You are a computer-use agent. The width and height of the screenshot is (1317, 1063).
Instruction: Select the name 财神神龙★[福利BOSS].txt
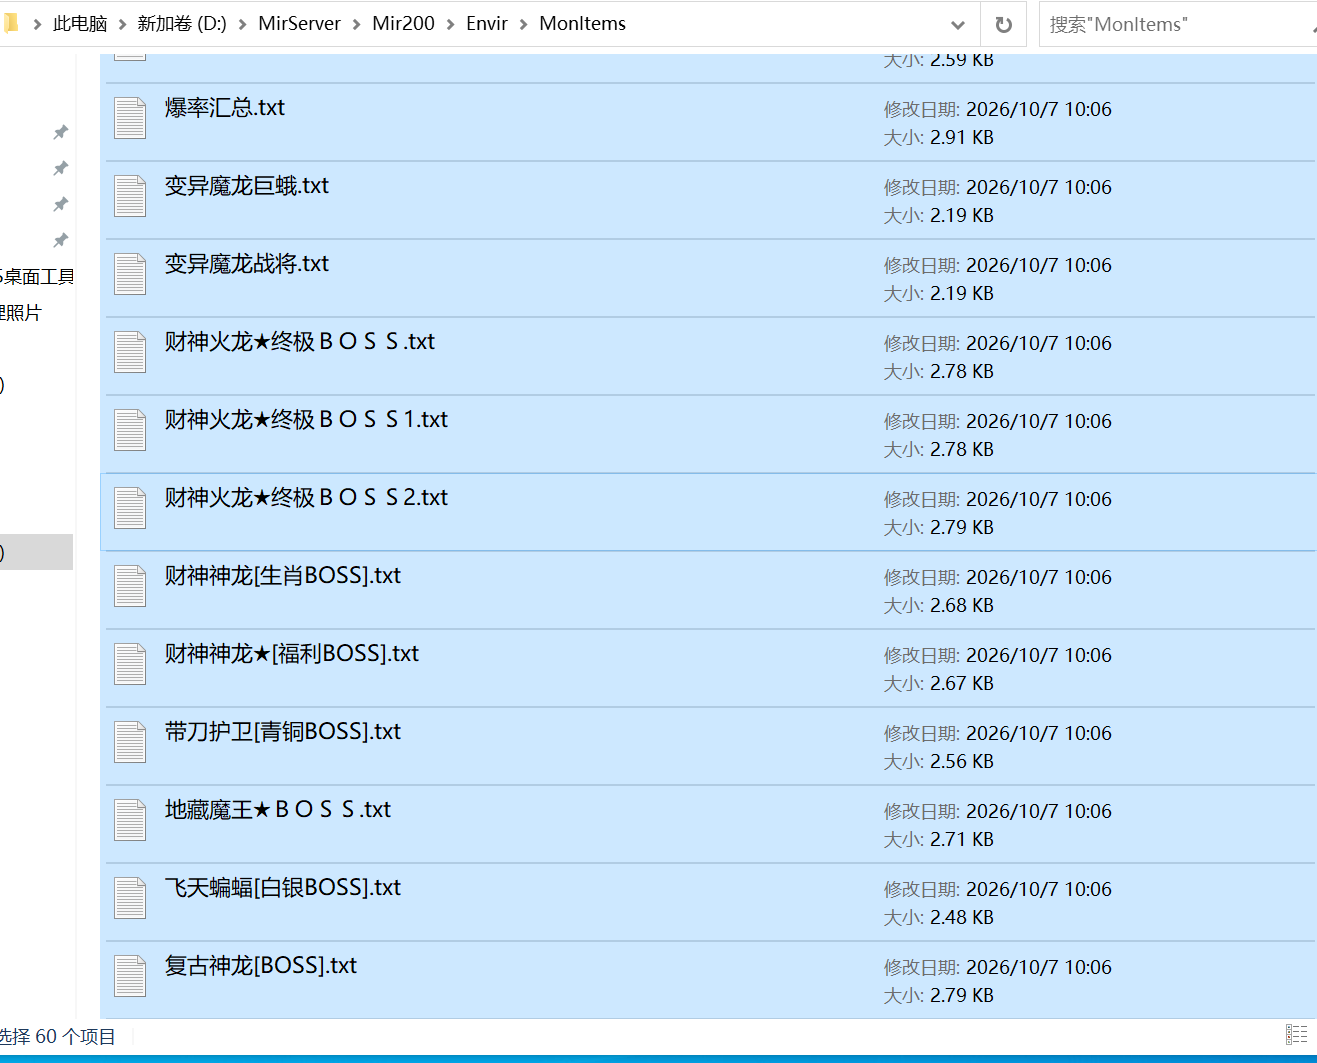[292, 654]
